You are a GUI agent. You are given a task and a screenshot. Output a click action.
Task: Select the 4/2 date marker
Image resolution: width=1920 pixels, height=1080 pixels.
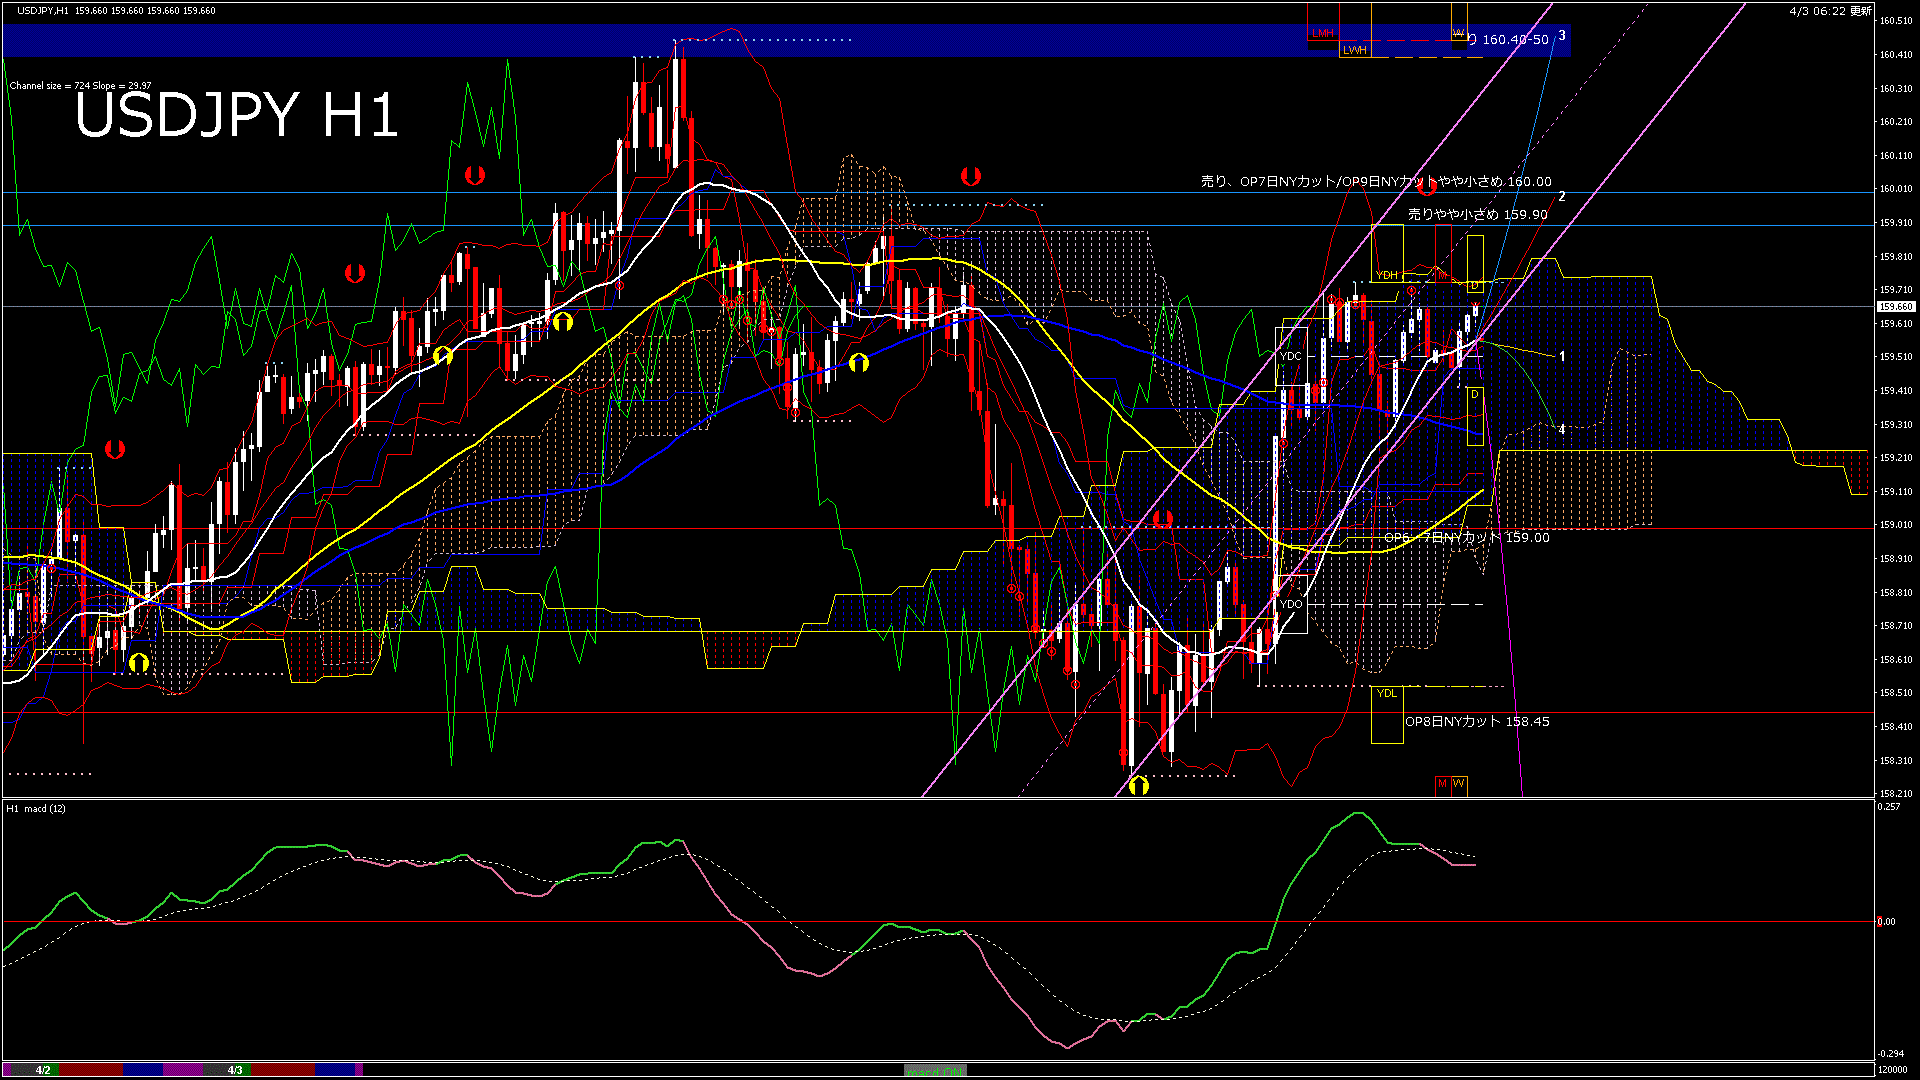[x=43, y=1070]
